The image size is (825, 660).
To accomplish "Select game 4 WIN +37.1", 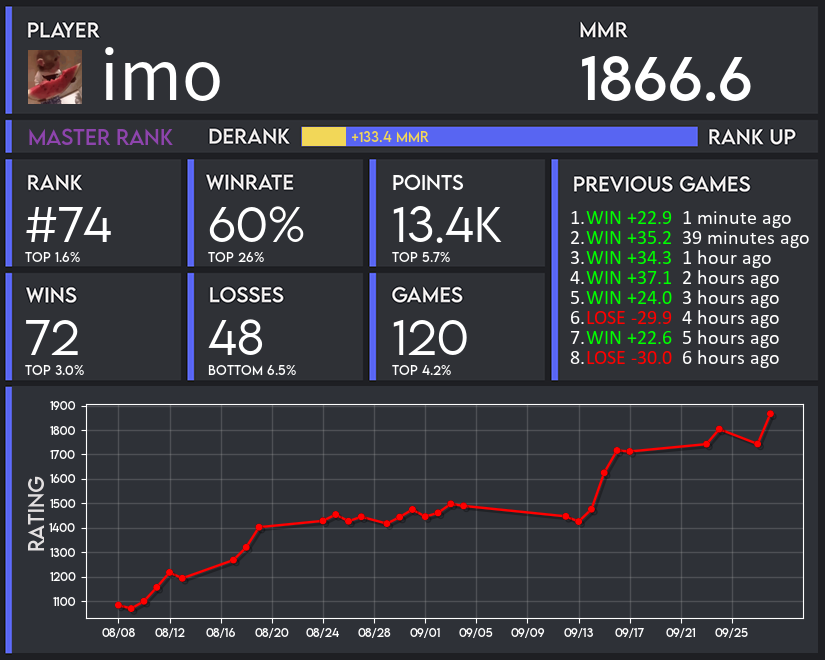I will (629, 278).
